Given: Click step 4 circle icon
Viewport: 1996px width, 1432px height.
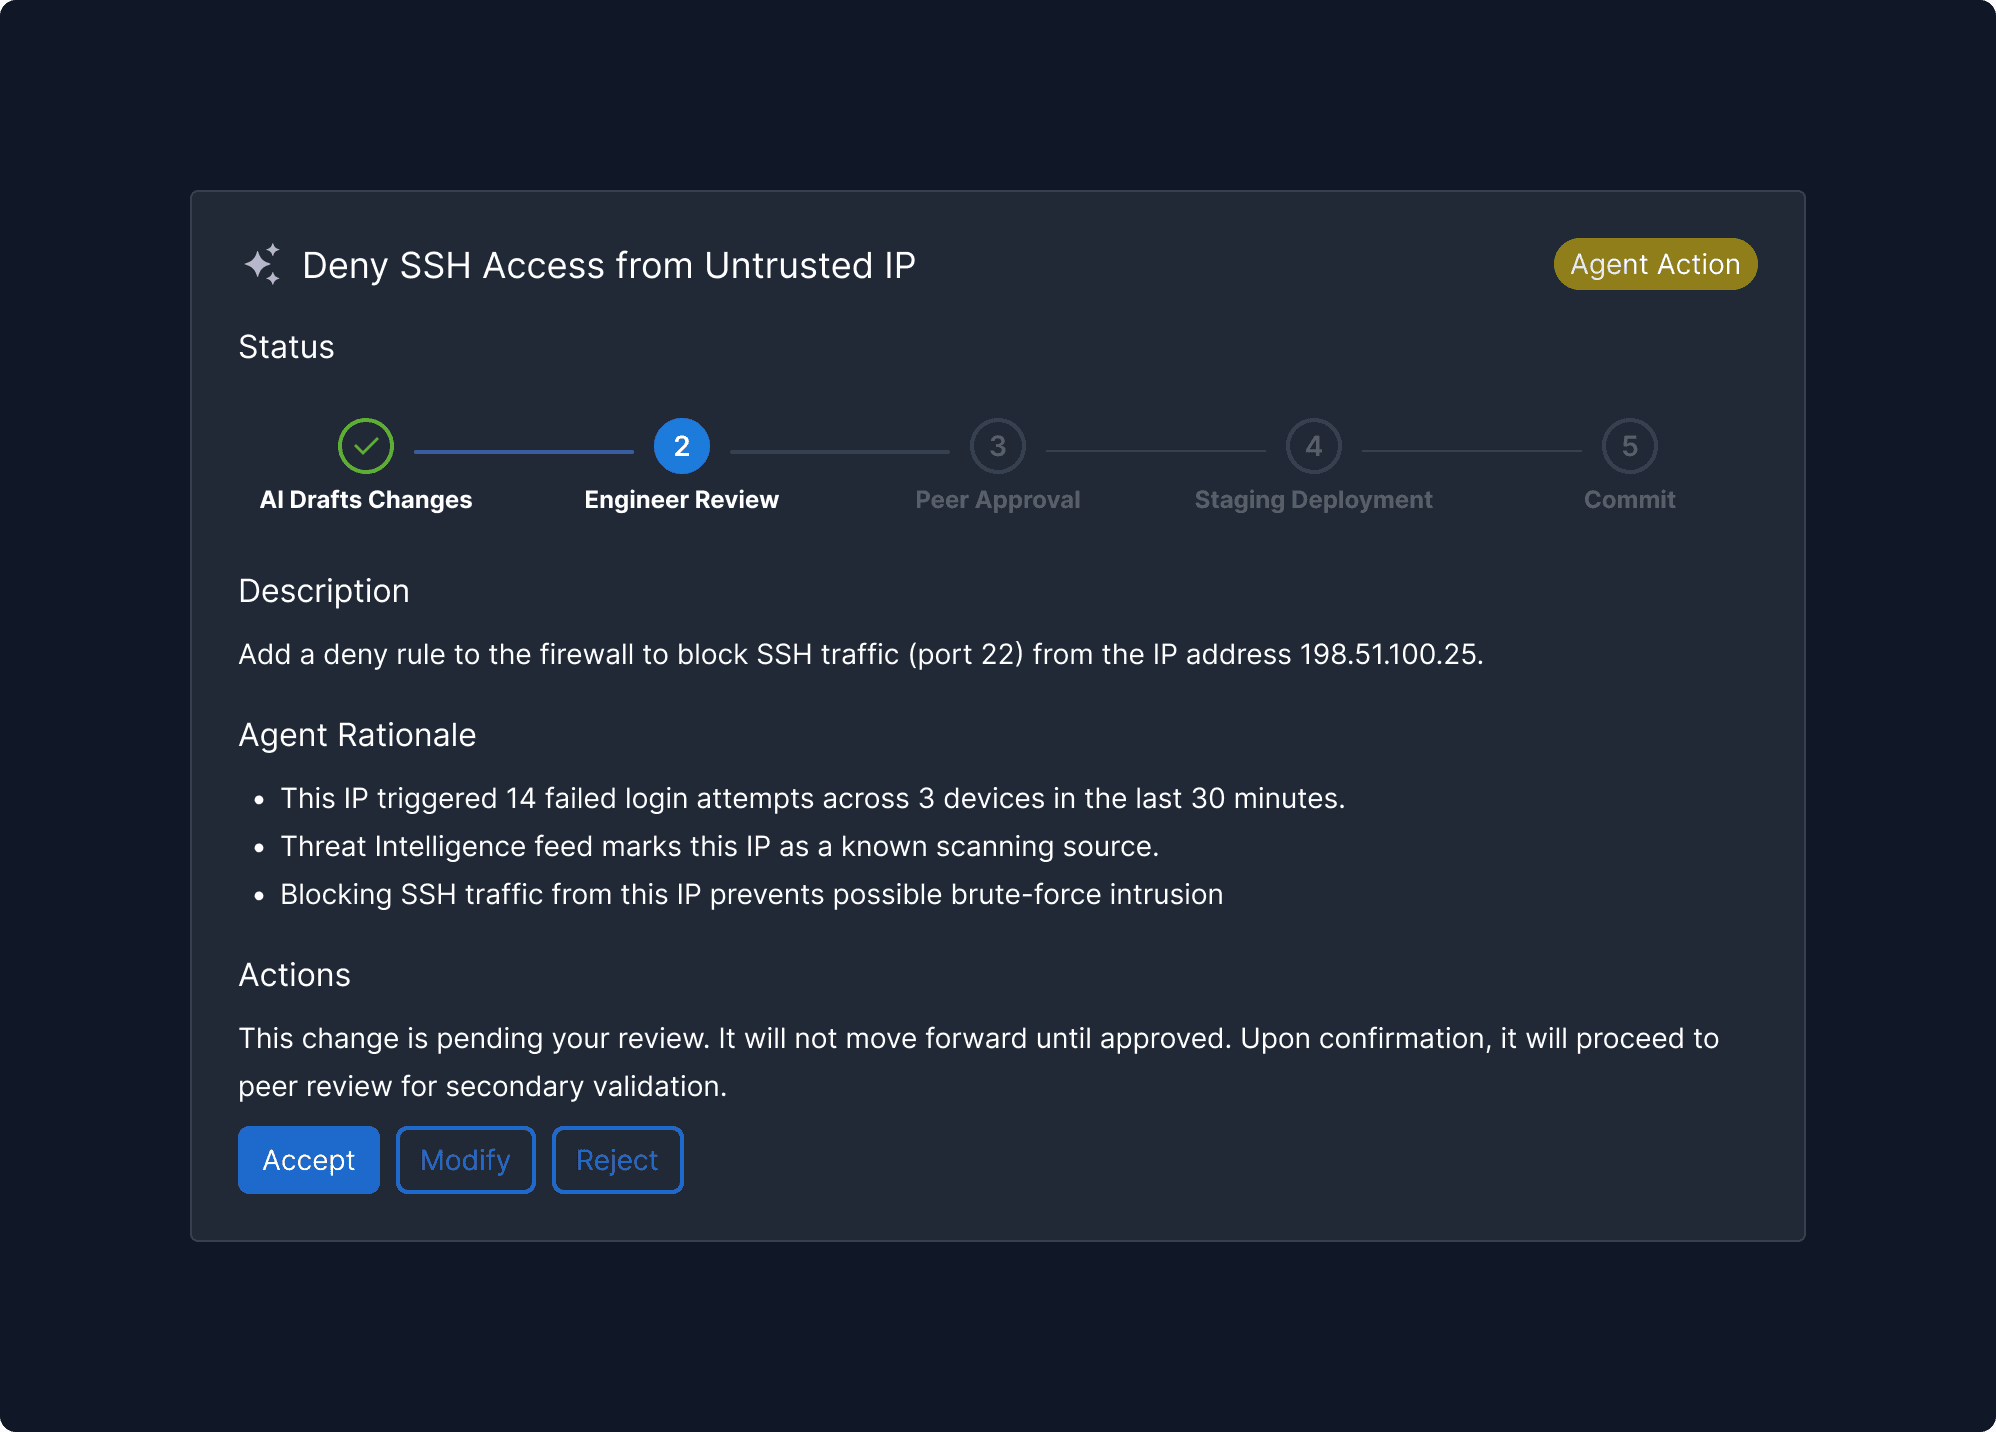Looking at the screenshot, I should pos(1314,446).
